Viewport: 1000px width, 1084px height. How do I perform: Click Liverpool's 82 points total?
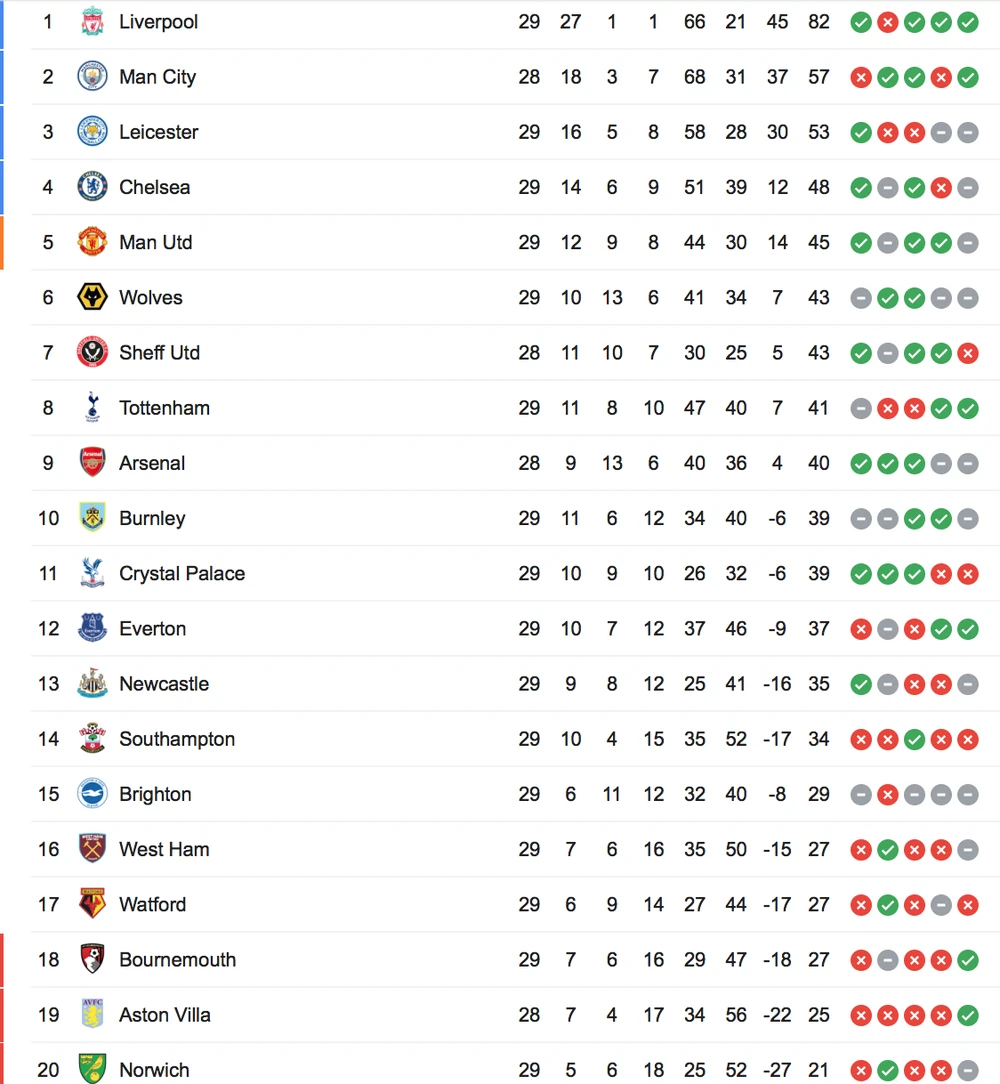819,22
